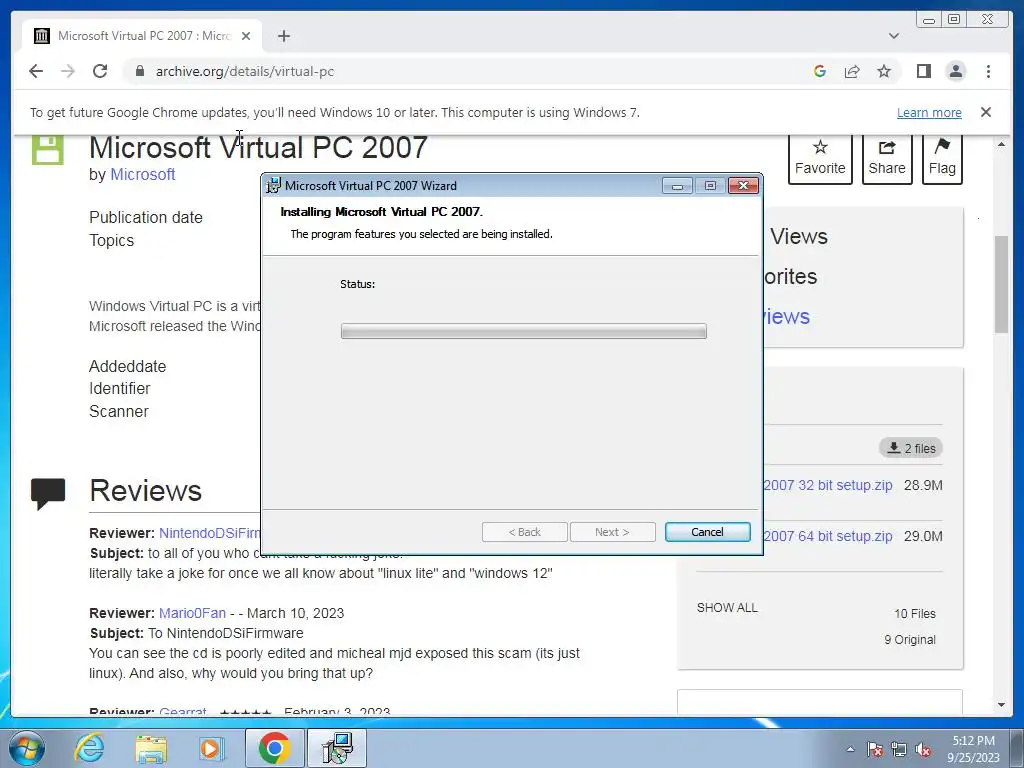The image size is (1024, 768).
Task: Click the wizard title bar installer icon
Action: click(x=273, y=185)
